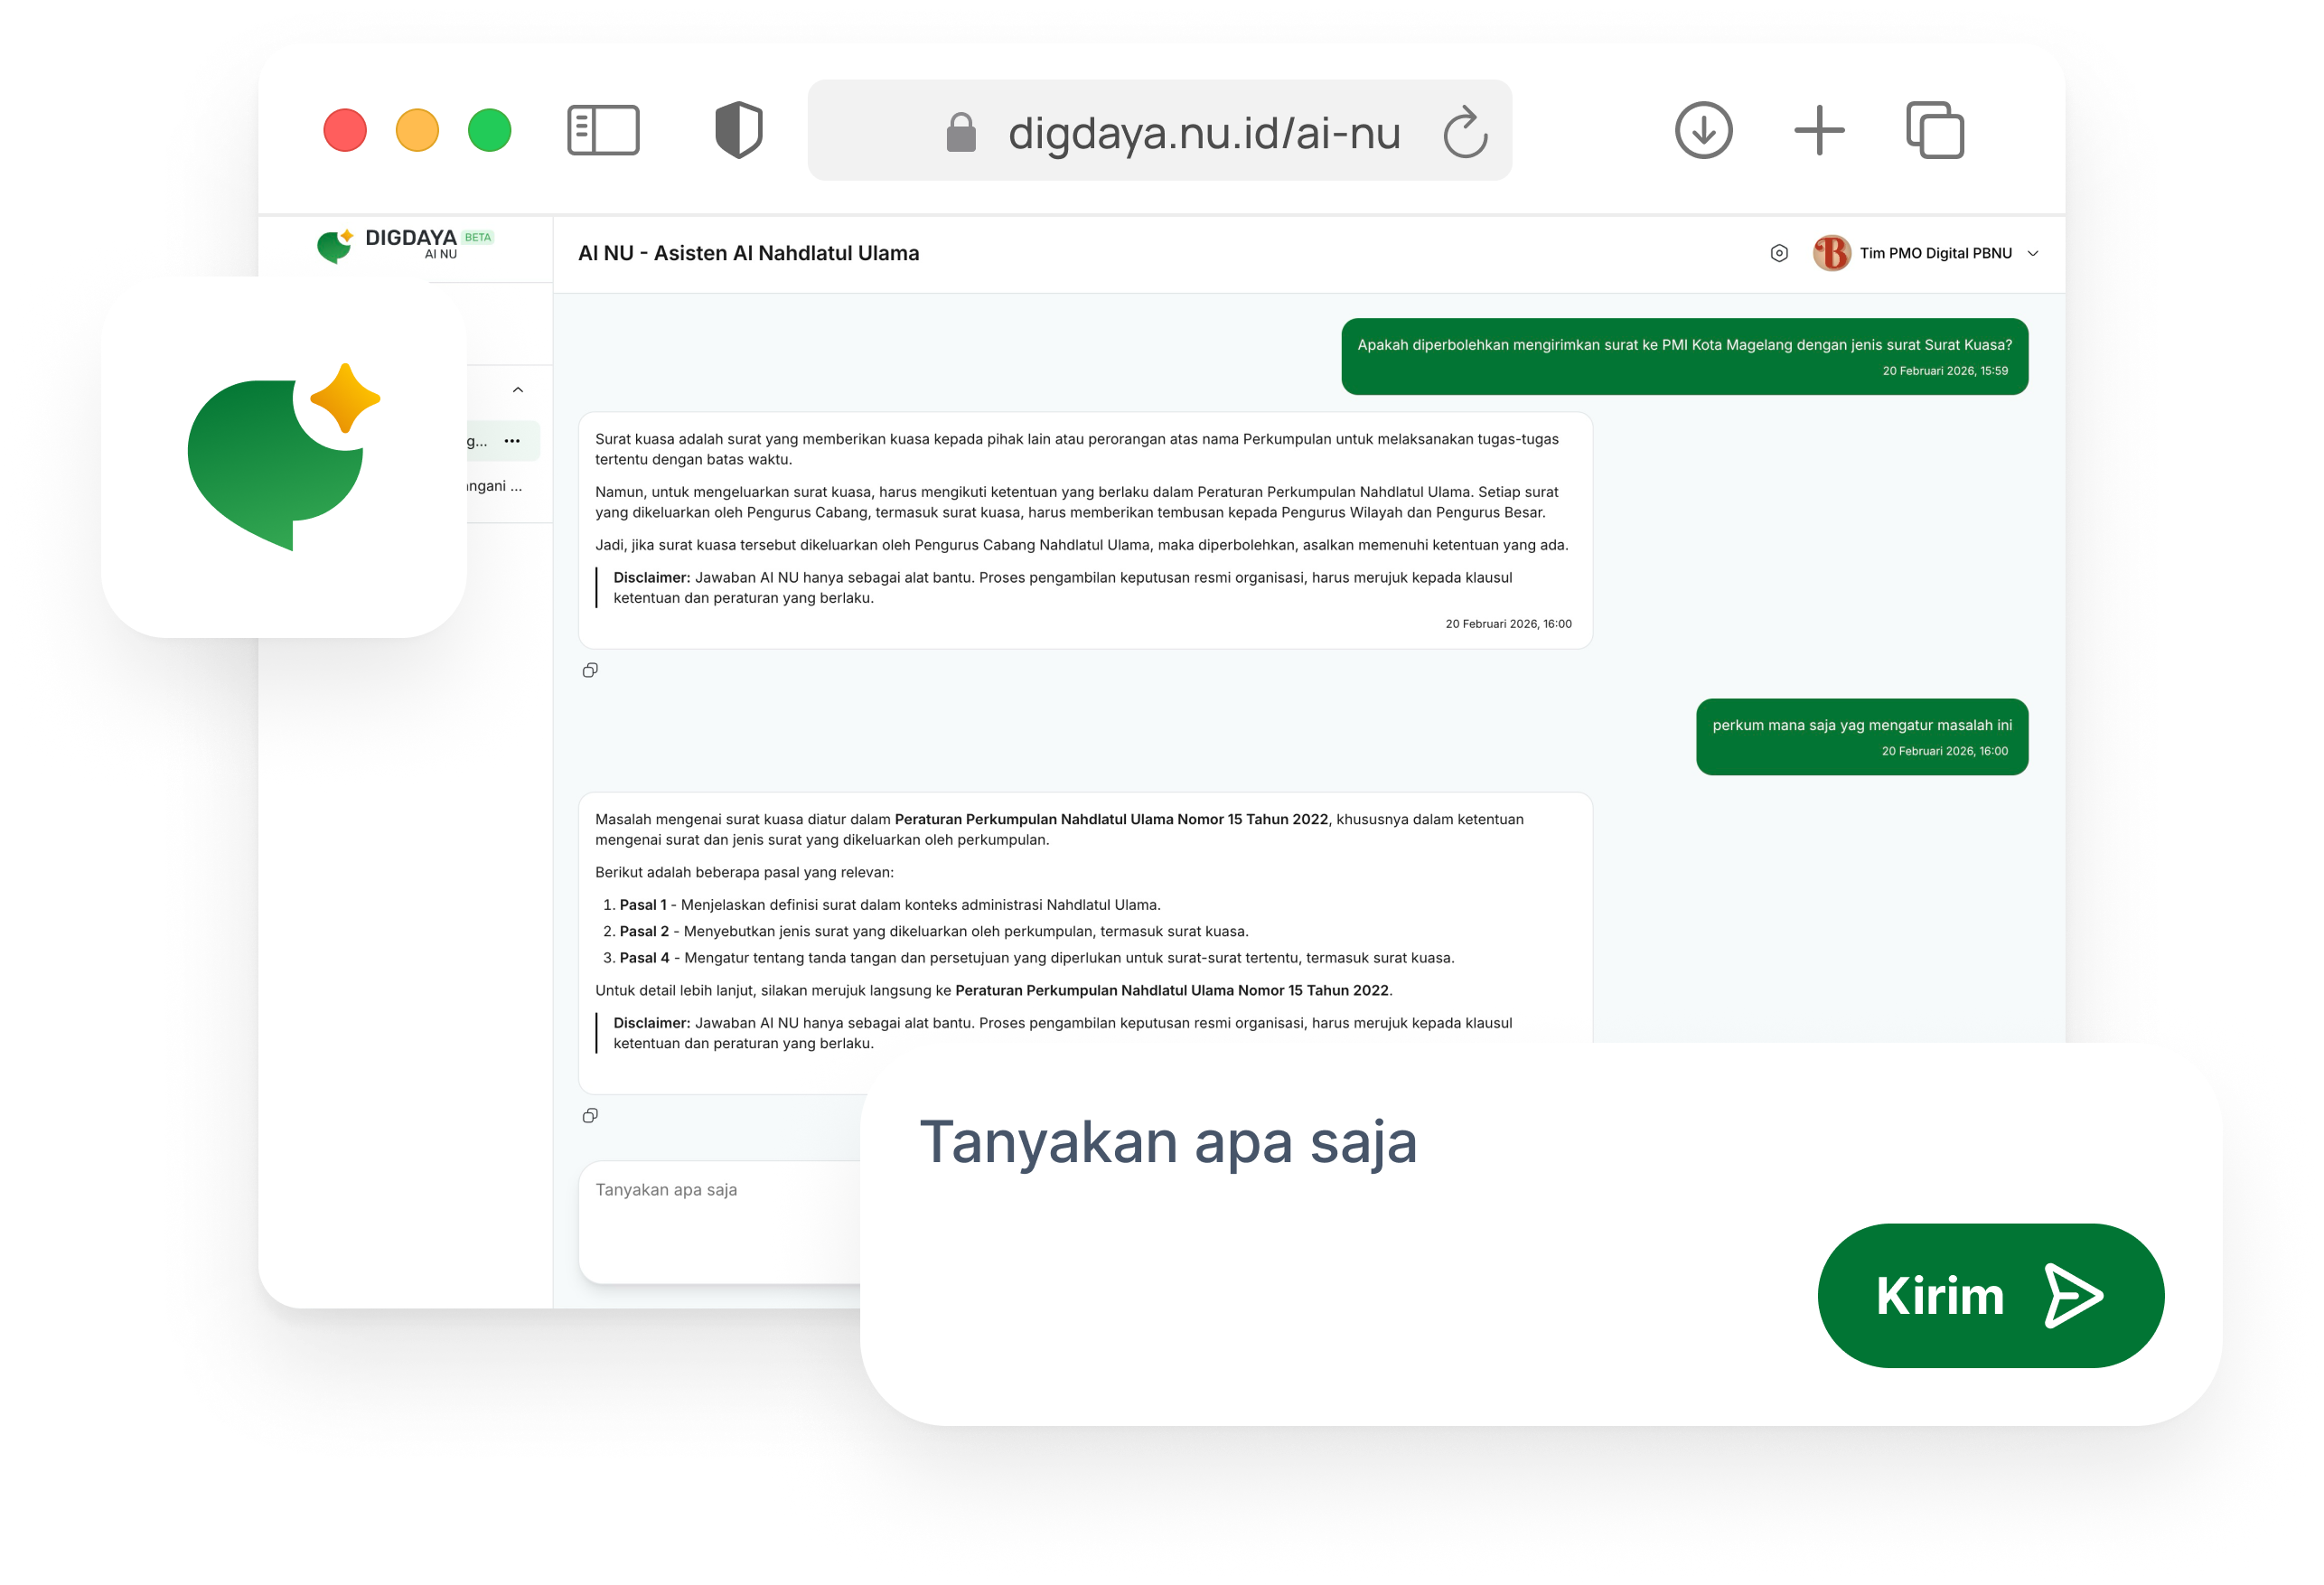Click the Tim PMO Digital PBNU avatar

pos(1829,253)
